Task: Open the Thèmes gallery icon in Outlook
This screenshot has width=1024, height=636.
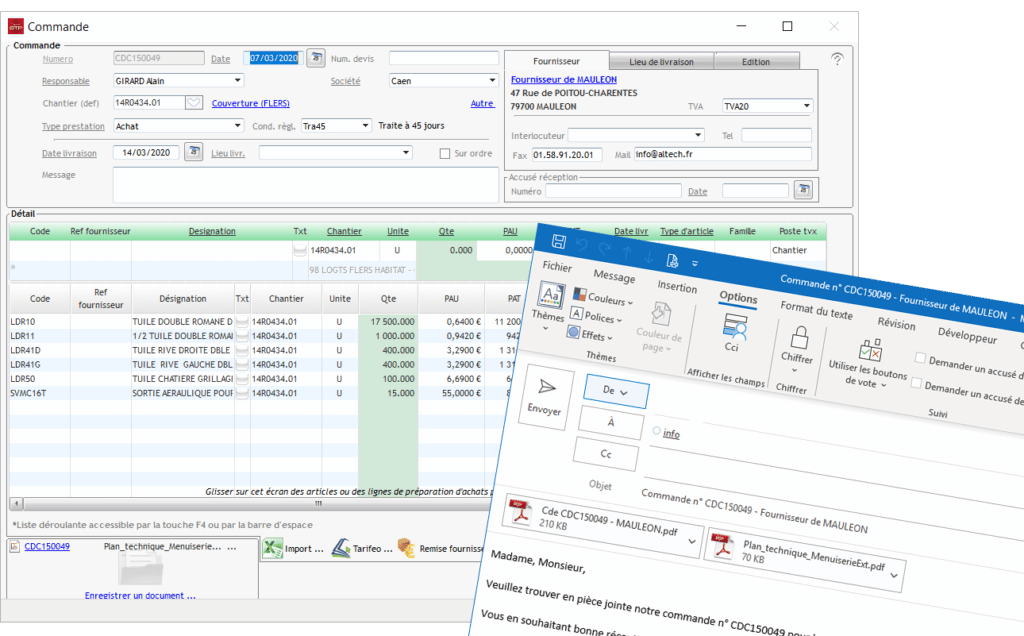Action: coord(551,295)
